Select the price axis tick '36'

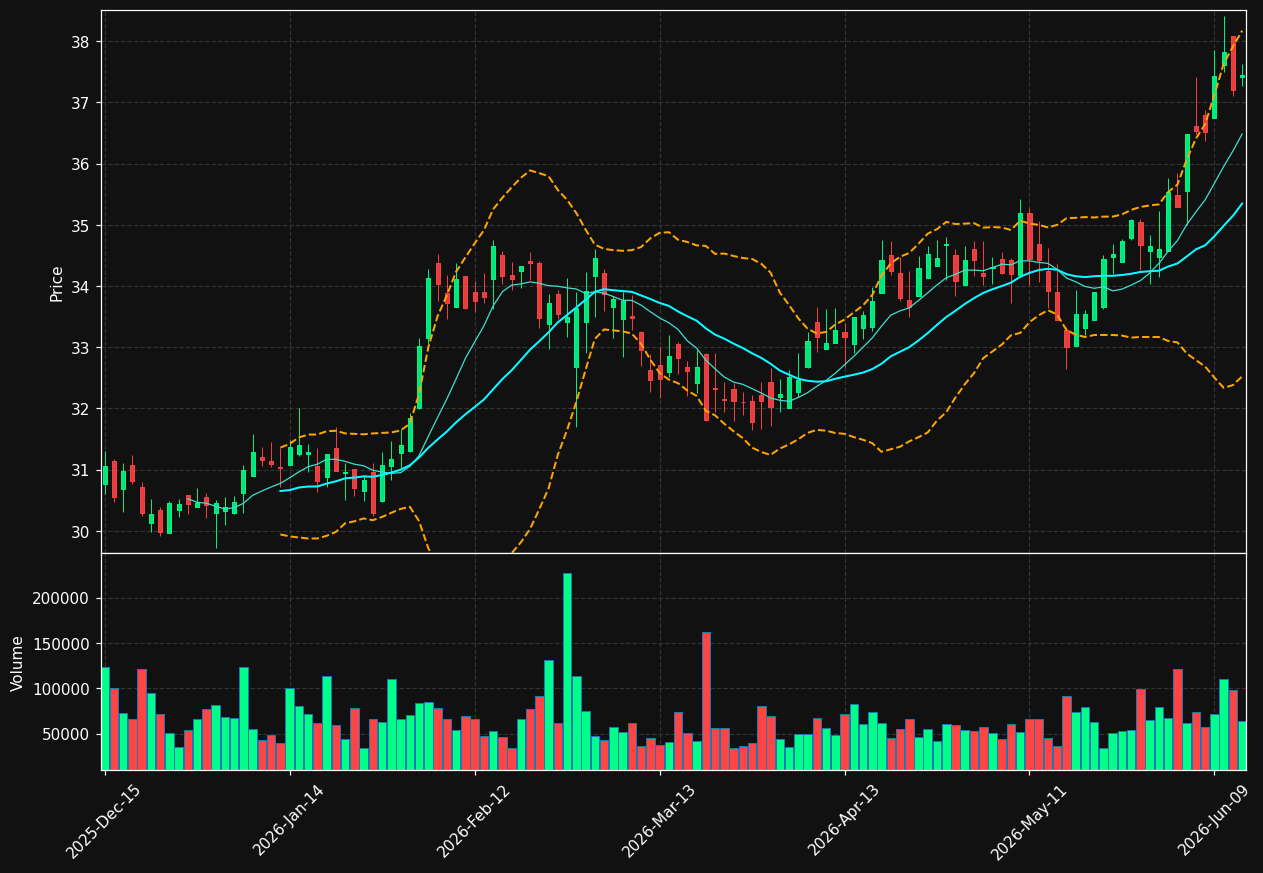81,165
